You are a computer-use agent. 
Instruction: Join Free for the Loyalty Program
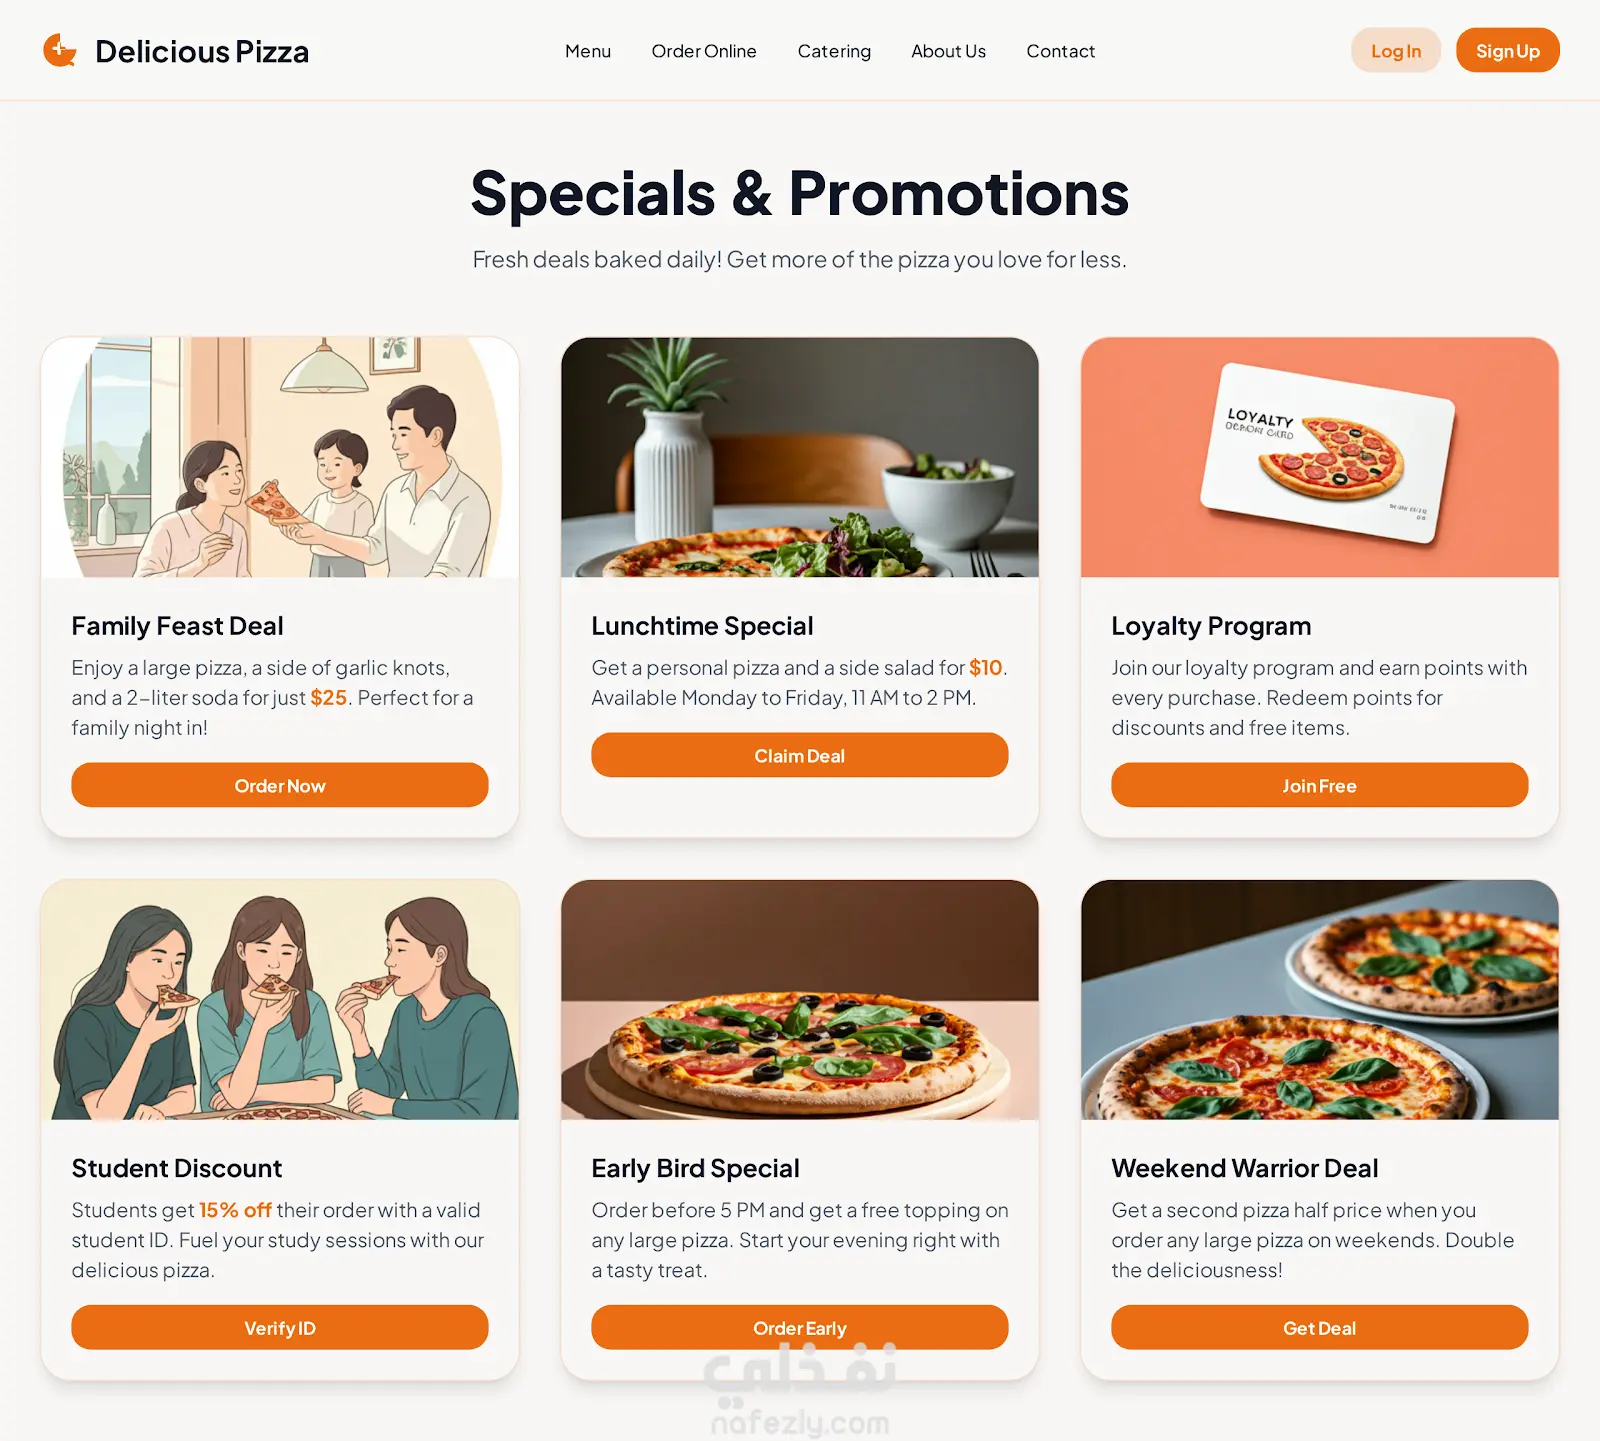click(x=1320, y=785)
